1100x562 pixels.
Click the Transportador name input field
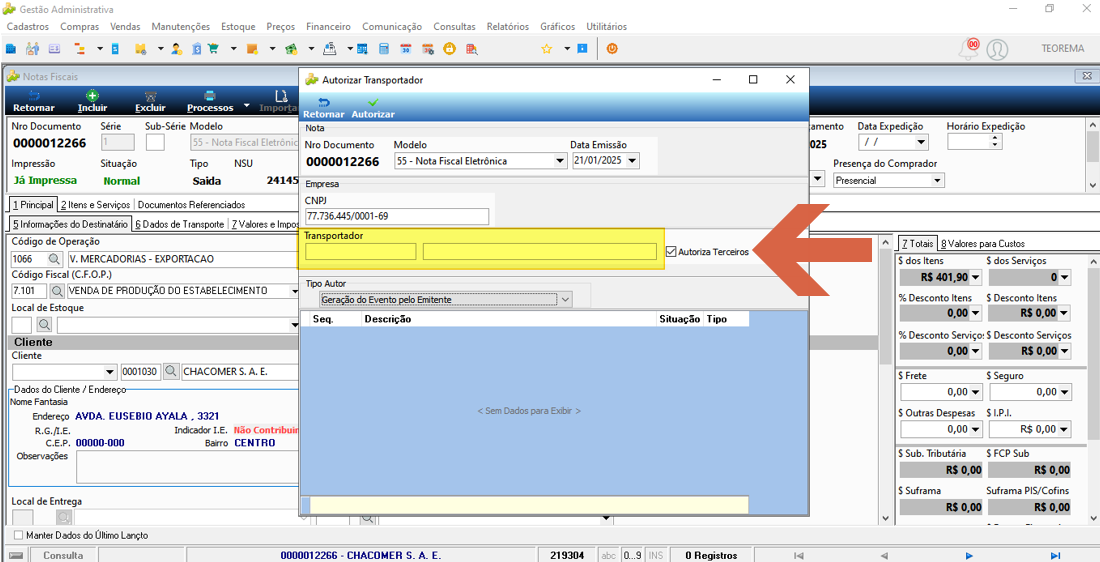click(x=539, y=251)
